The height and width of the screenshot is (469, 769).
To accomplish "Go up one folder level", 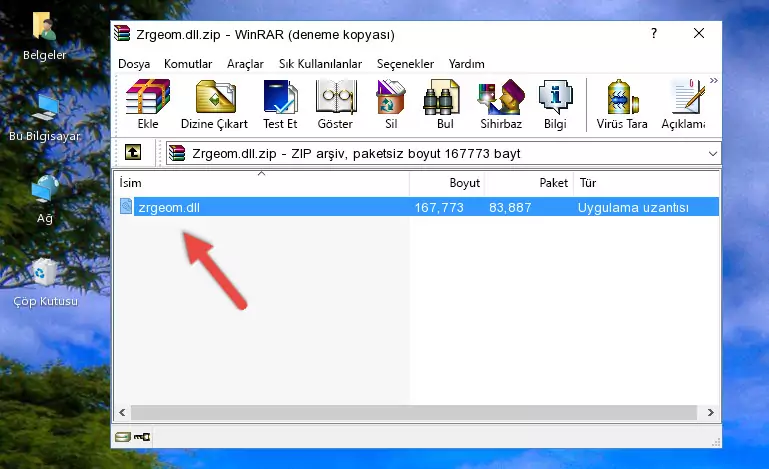I will (x=133, y=153).
